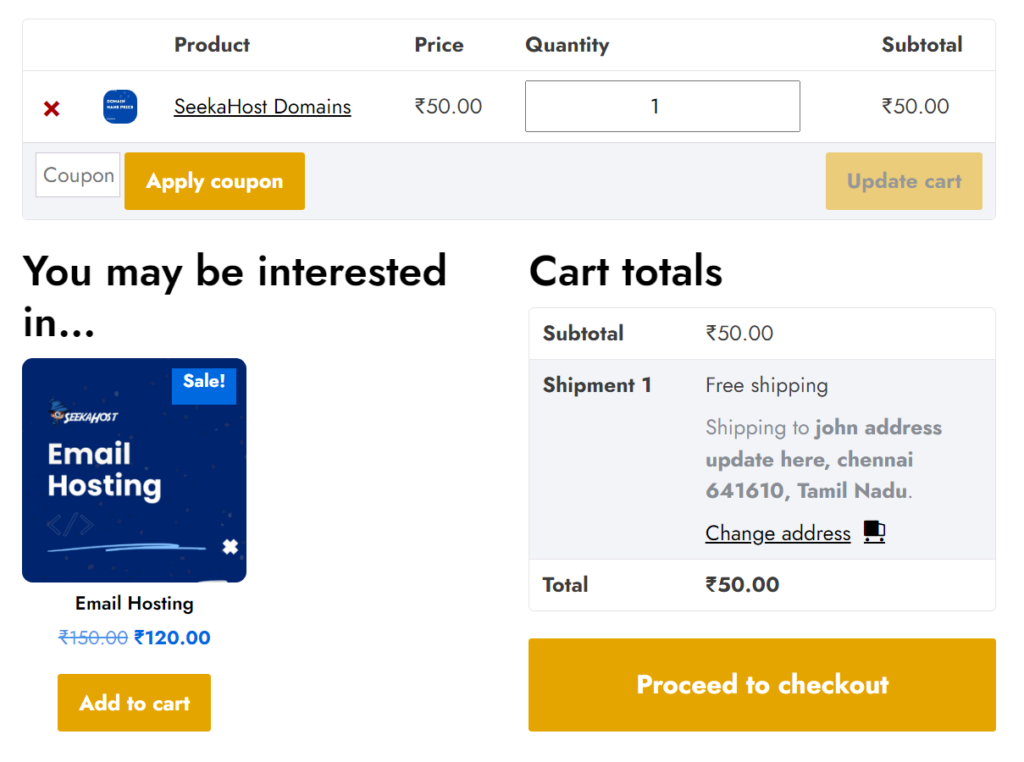Click the blue SeekaHost Domains product logo
Viewport: 1024px width, 762px height.
[x=119, y=106]
